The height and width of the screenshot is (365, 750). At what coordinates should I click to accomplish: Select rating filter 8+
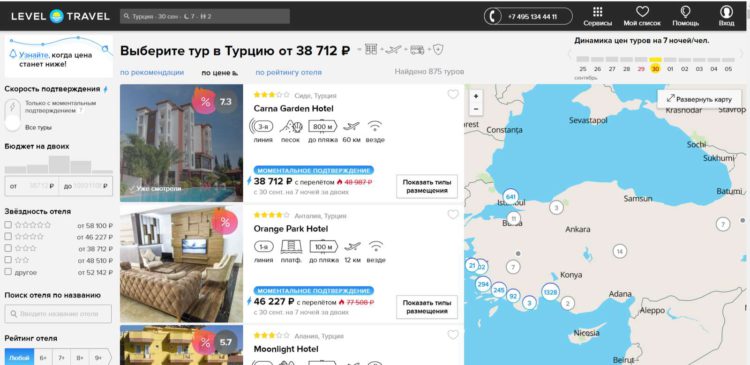coord(79,357)
